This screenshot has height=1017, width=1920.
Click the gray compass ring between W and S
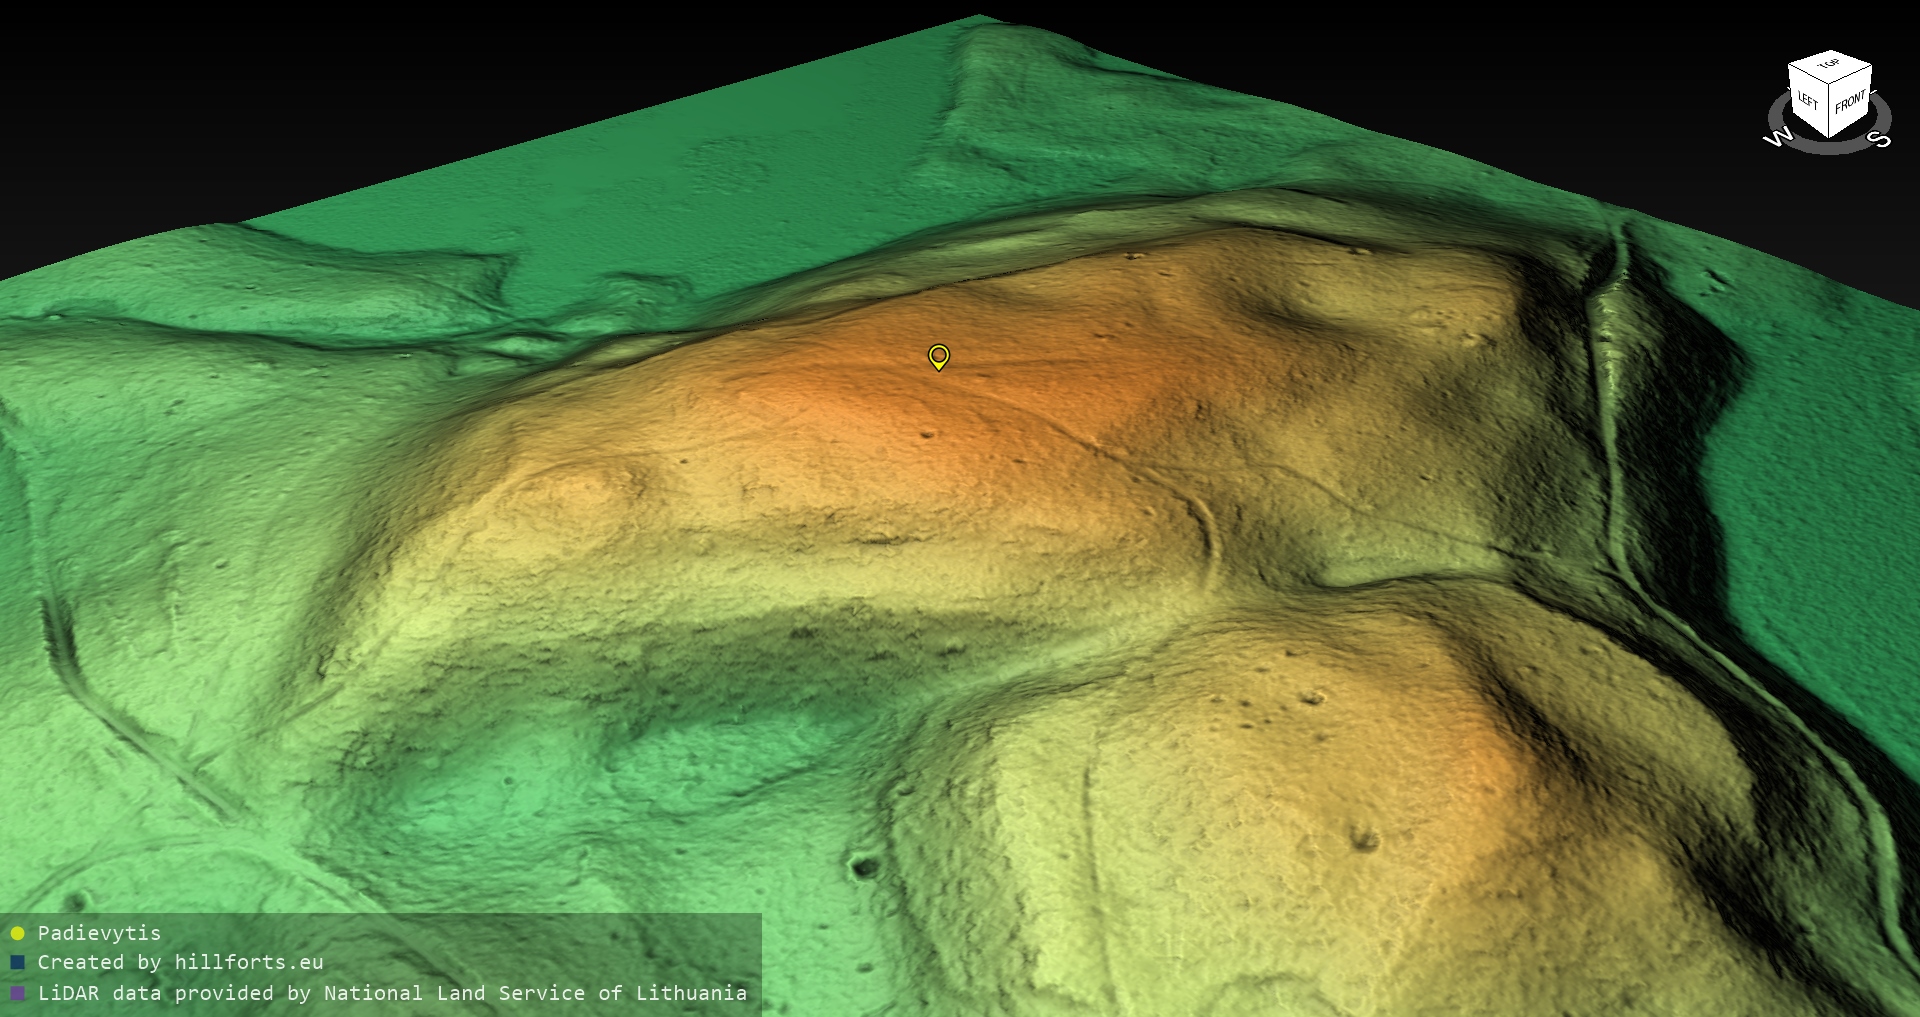(x=1829, y=148)
